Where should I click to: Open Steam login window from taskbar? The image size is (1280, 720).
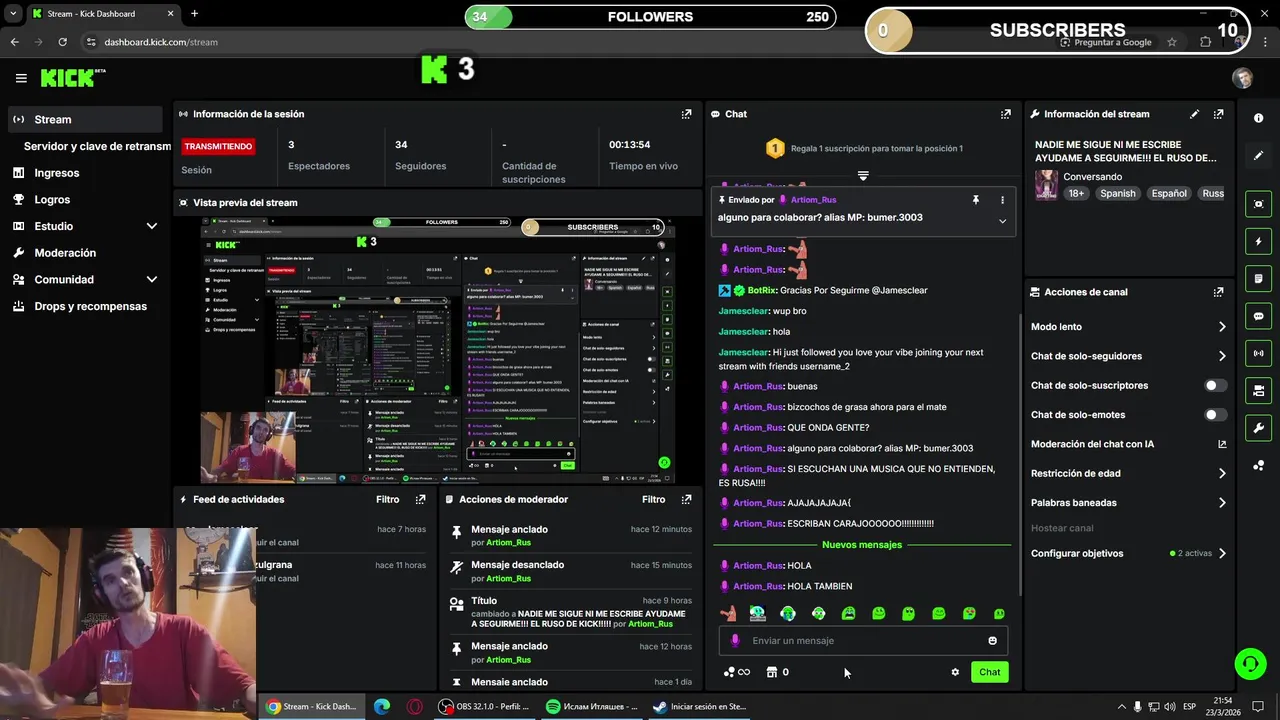(x=700, y=706)
